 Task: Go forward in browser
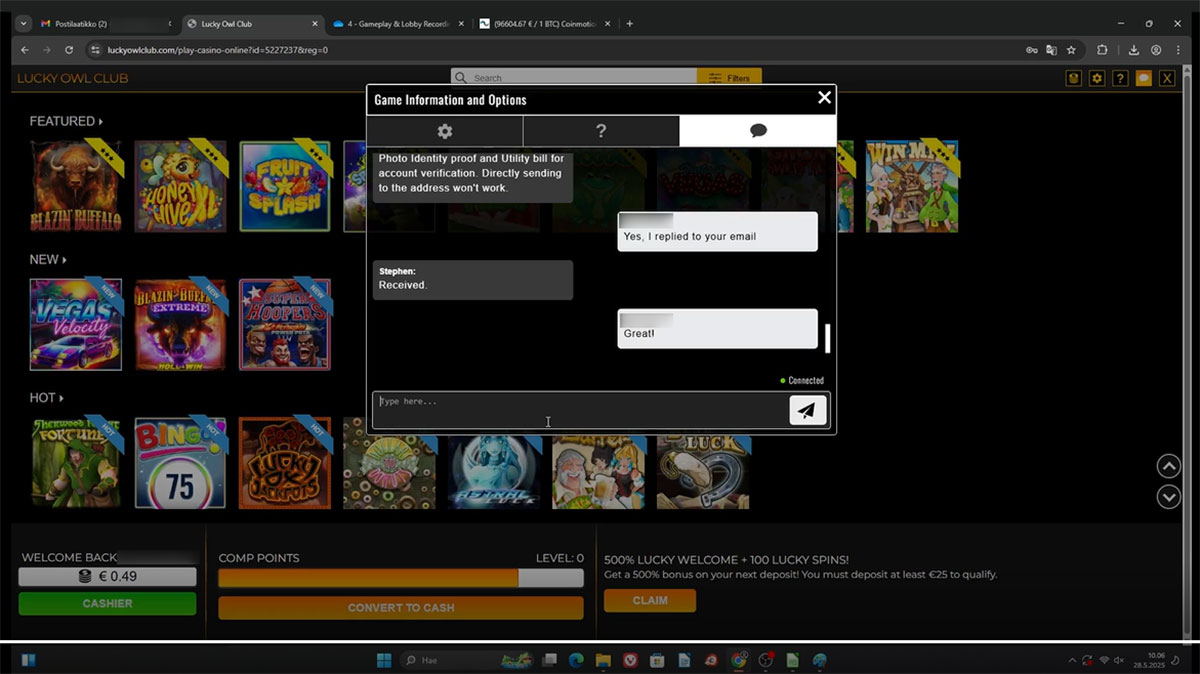coord(46,50)
